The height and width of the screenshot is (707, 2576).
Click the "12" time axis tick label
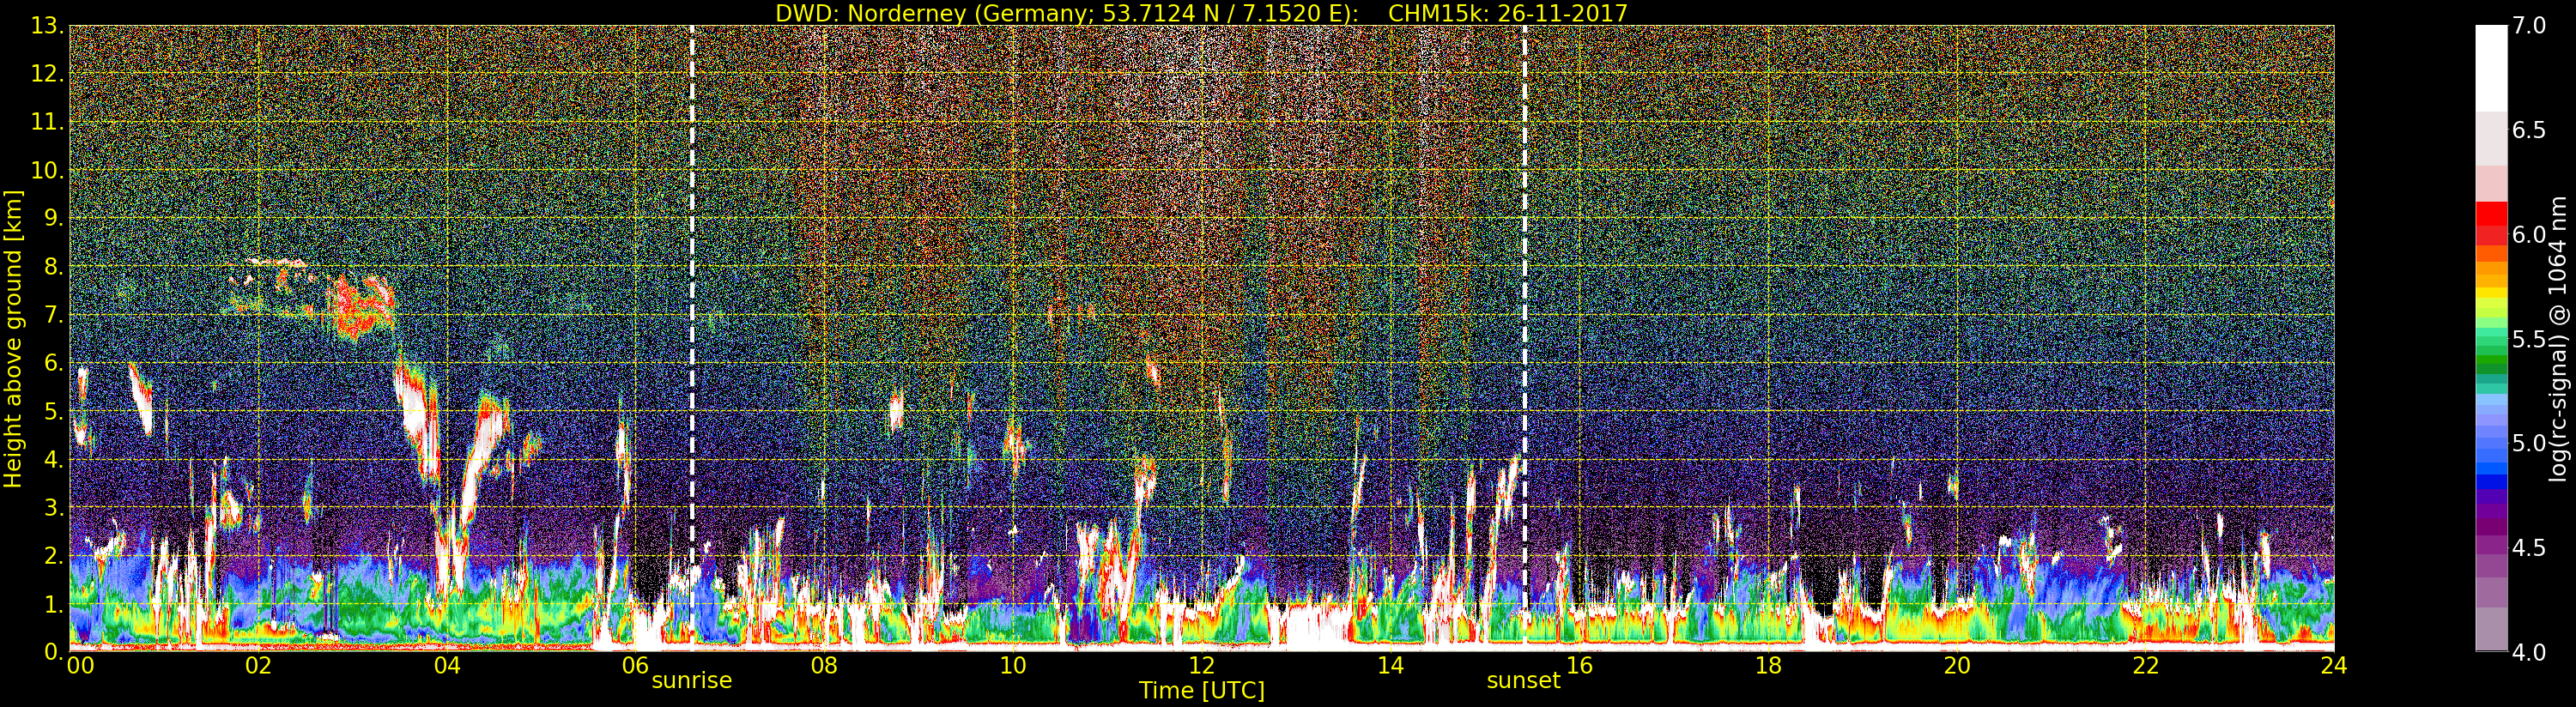pyautogui.click(x=1202, y=665)
